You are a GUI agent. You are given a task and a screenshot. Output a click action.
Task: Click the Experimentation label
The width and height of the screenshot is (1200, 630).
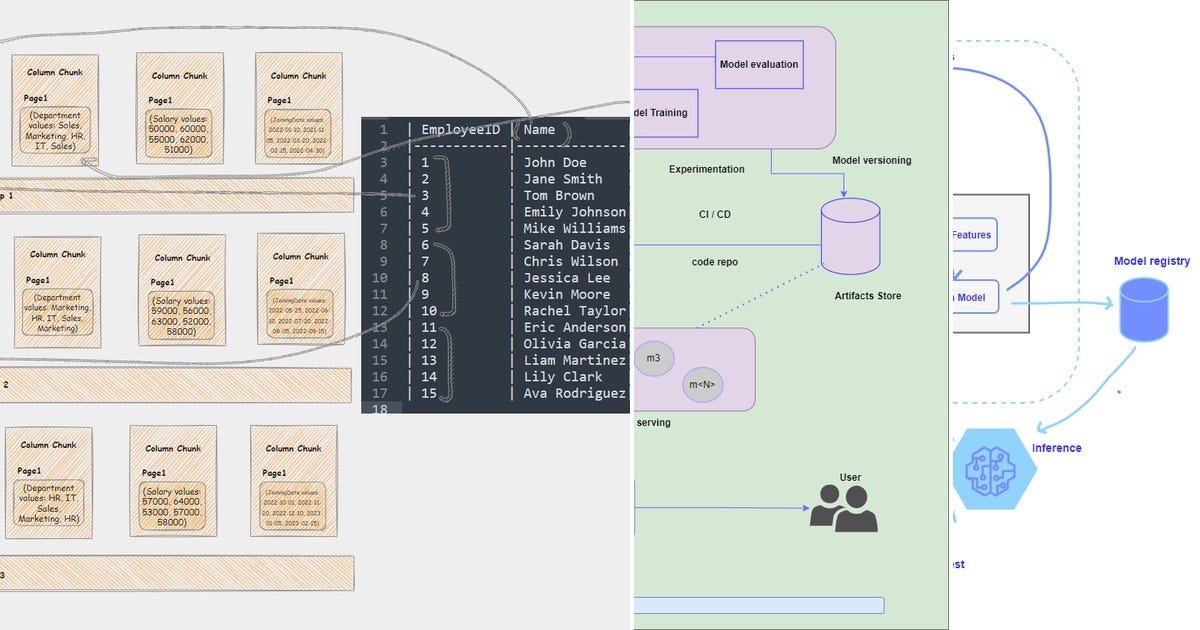pos(707,169)
